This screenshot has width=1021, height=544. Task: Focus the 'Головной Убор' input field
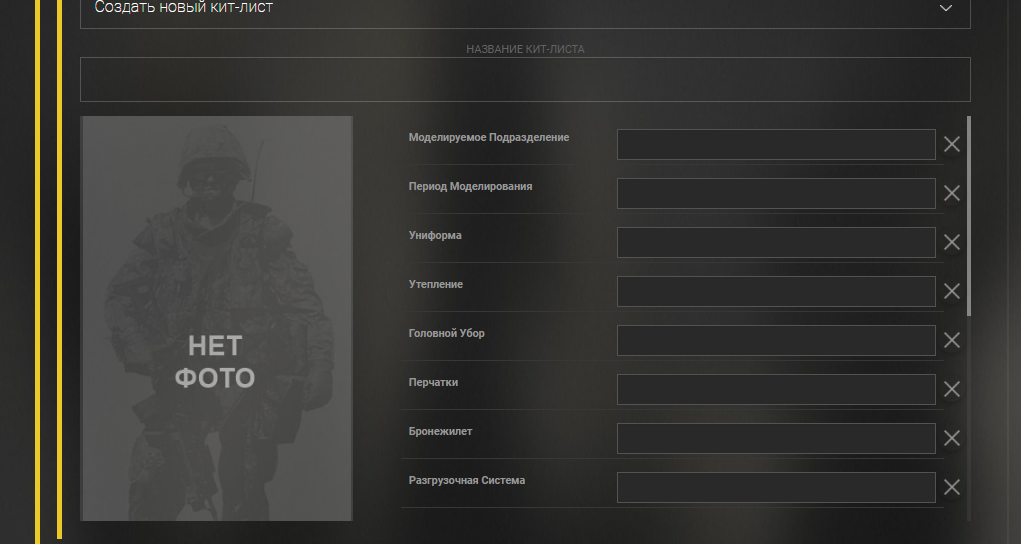coord(776,340)
